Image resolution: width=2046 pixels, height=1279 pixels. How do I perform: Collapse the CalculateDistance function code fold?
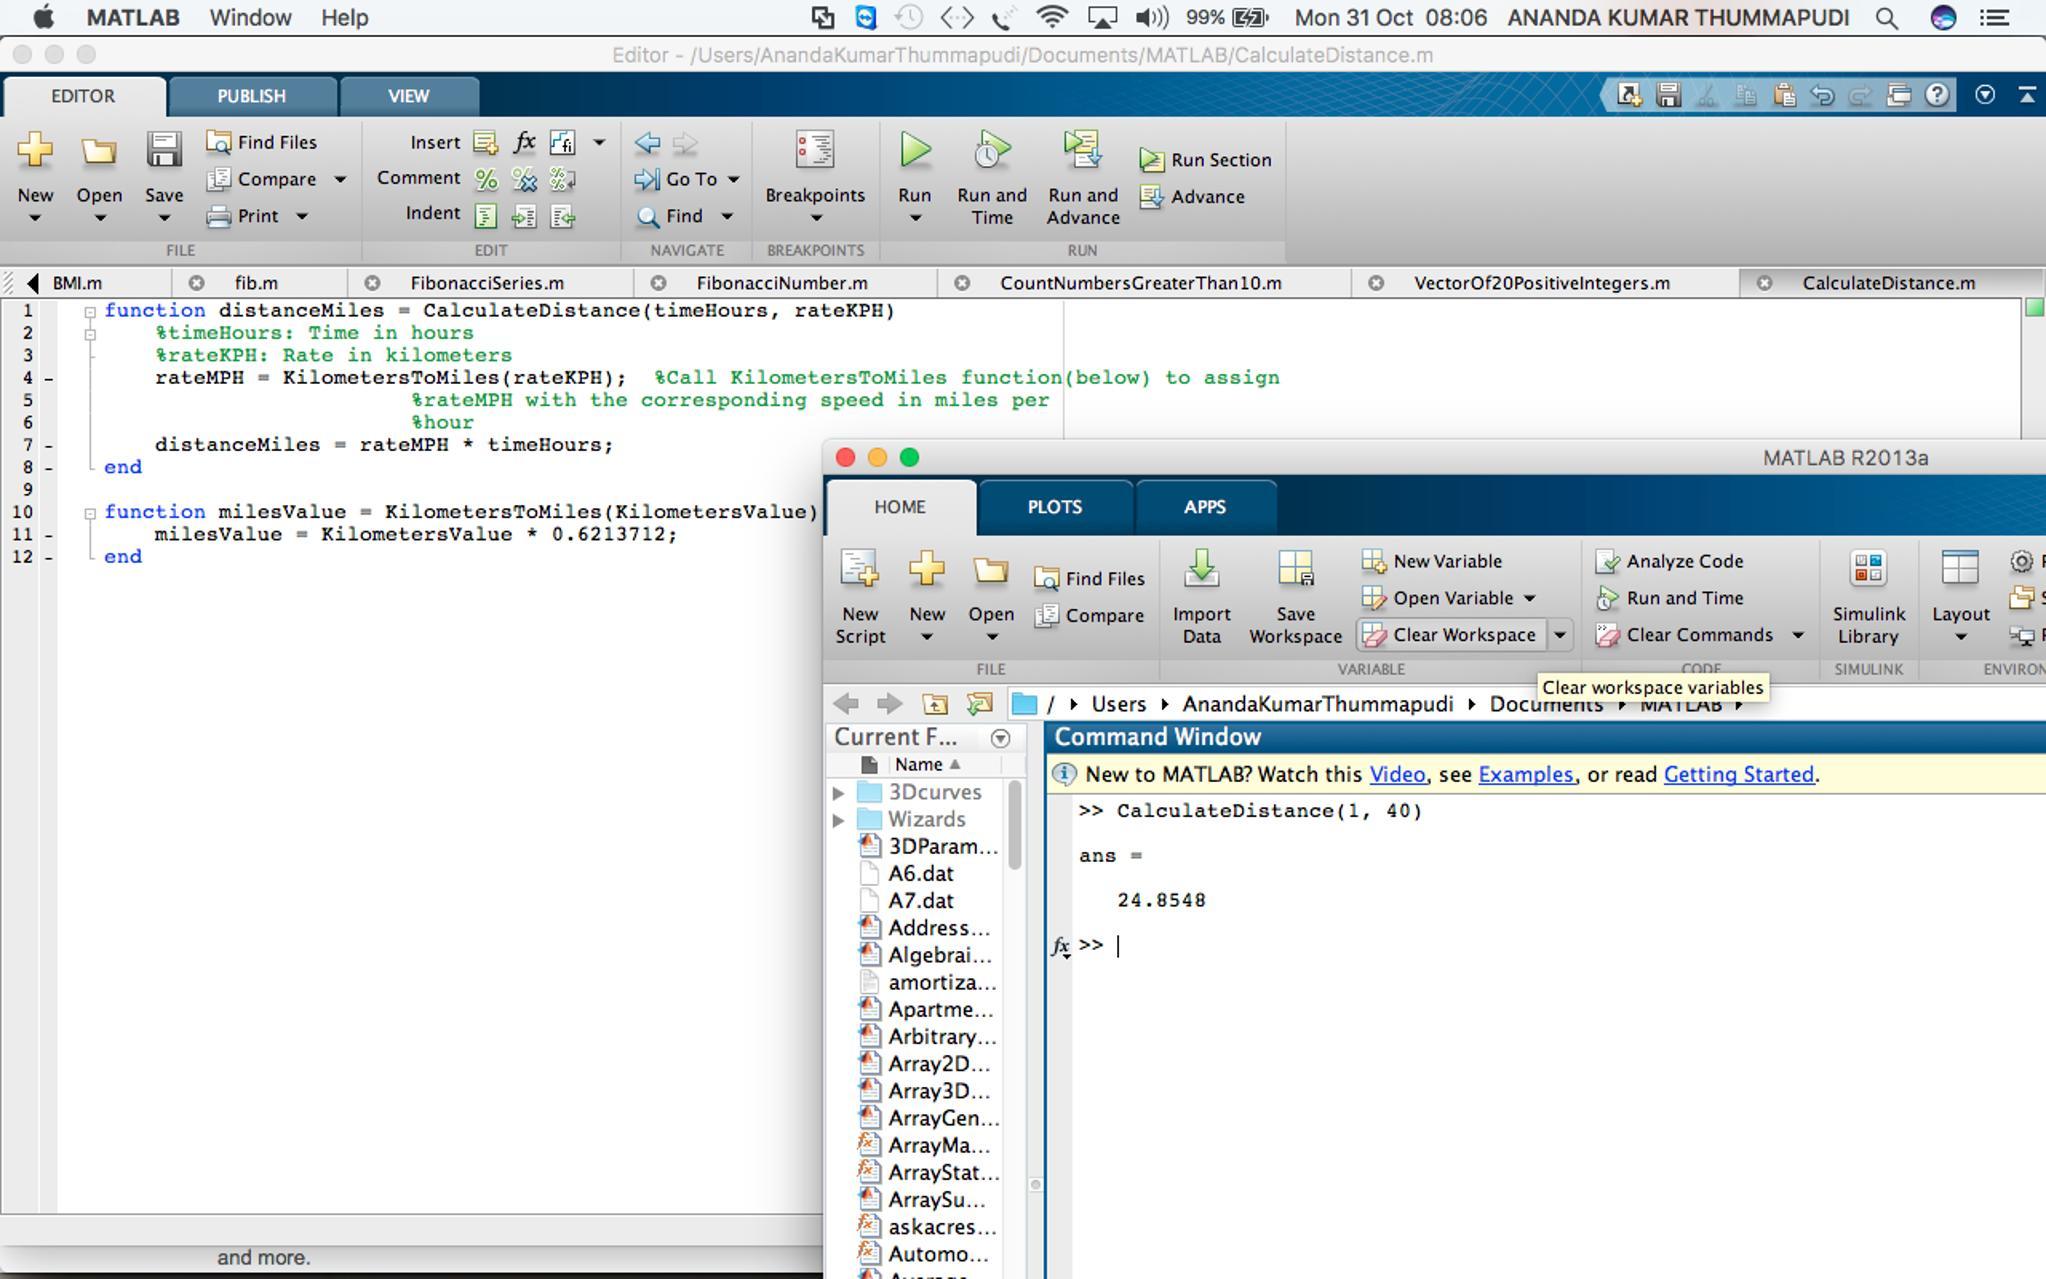point(90,312)
